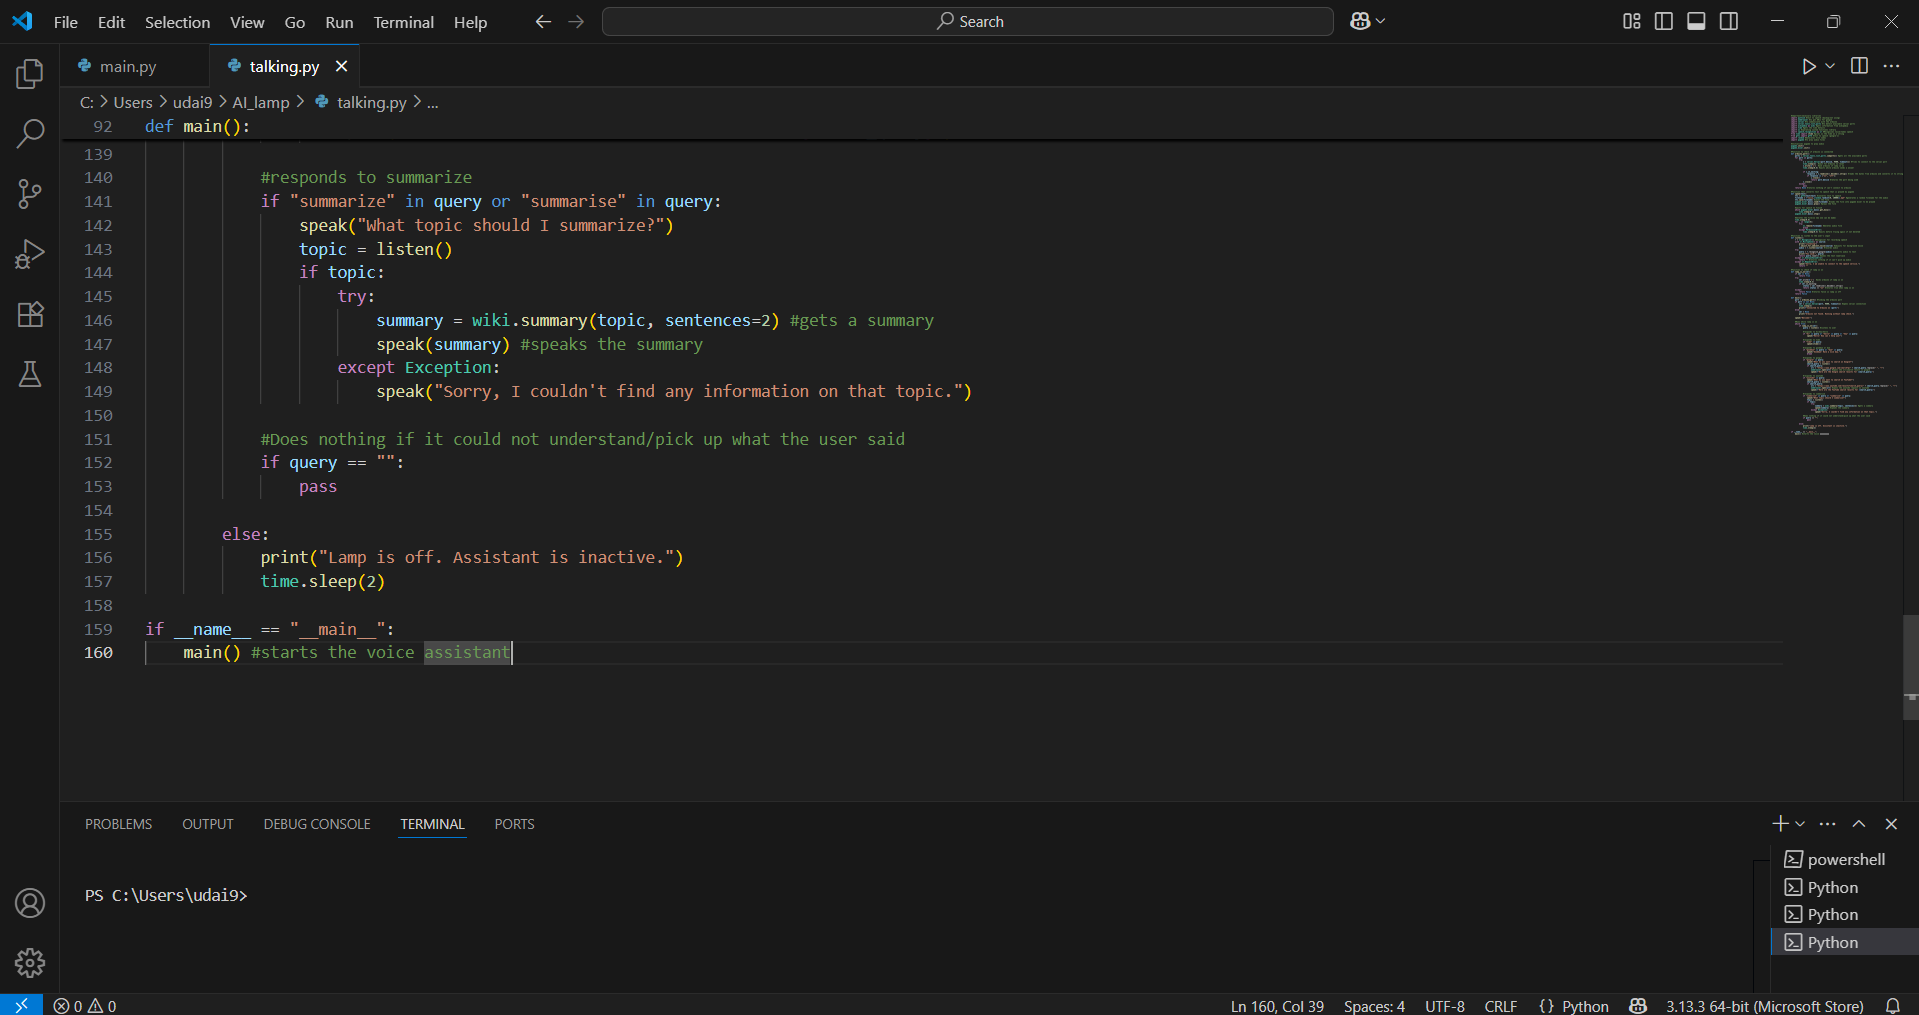Split the editor to the right
Viewport: 1919px width, 1015px height.
point(1859,66)
